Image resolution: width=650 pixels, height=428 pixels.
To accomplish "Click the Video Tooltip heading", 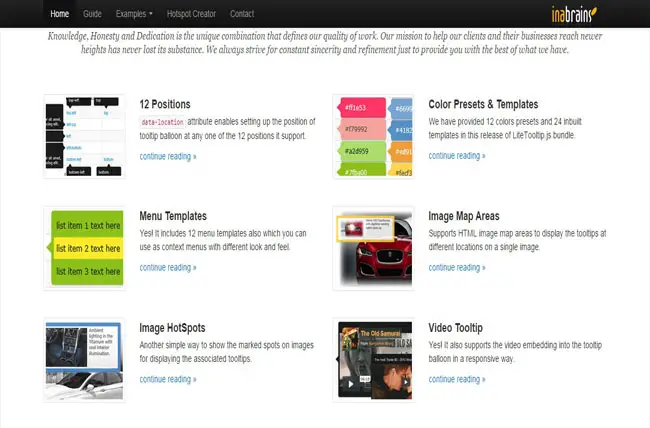I will tap(456, 328).
